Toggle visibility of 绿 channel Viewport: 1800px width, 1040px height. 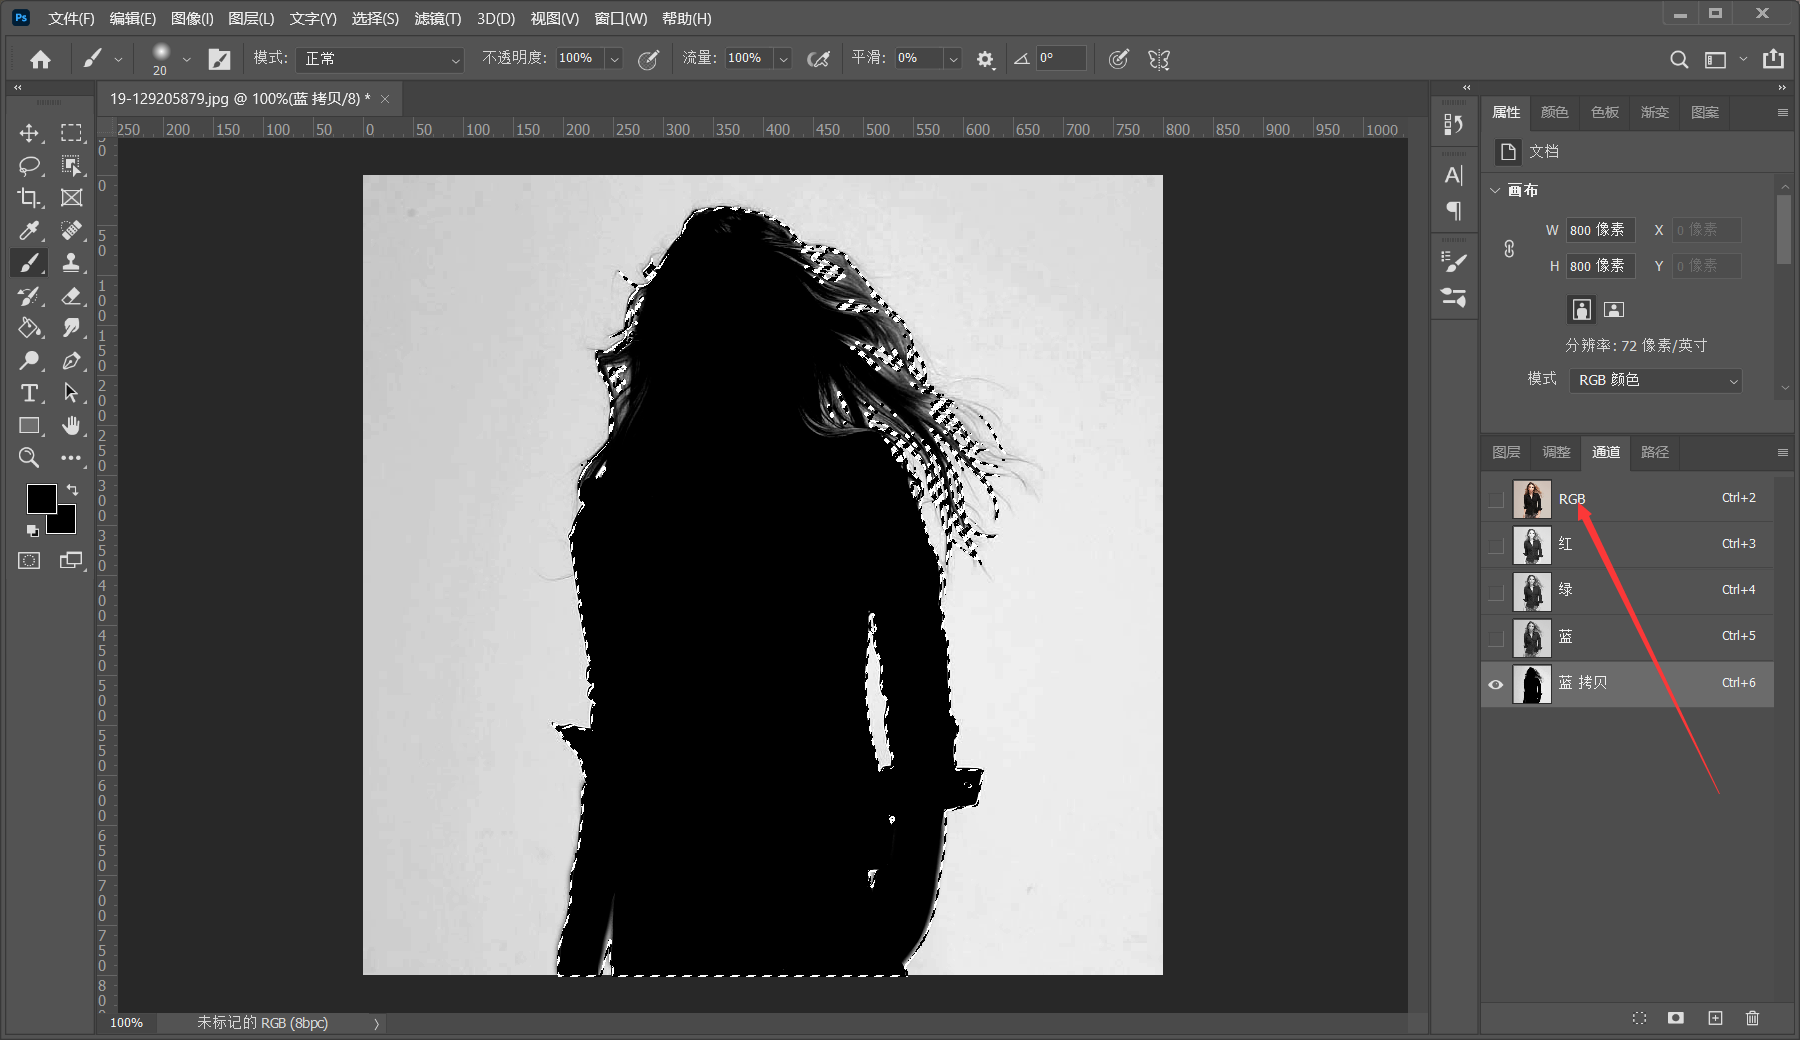[x=1496, y=592]
